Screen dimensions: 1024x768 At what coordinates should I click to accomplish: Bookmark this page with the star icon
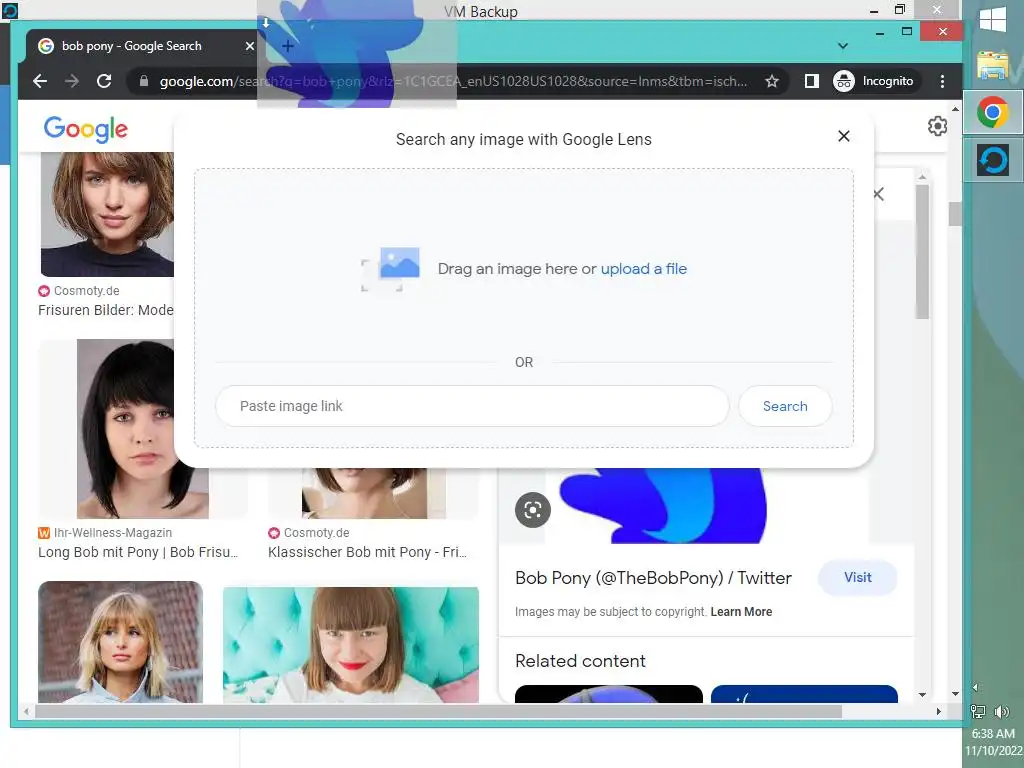click(772, 81)
